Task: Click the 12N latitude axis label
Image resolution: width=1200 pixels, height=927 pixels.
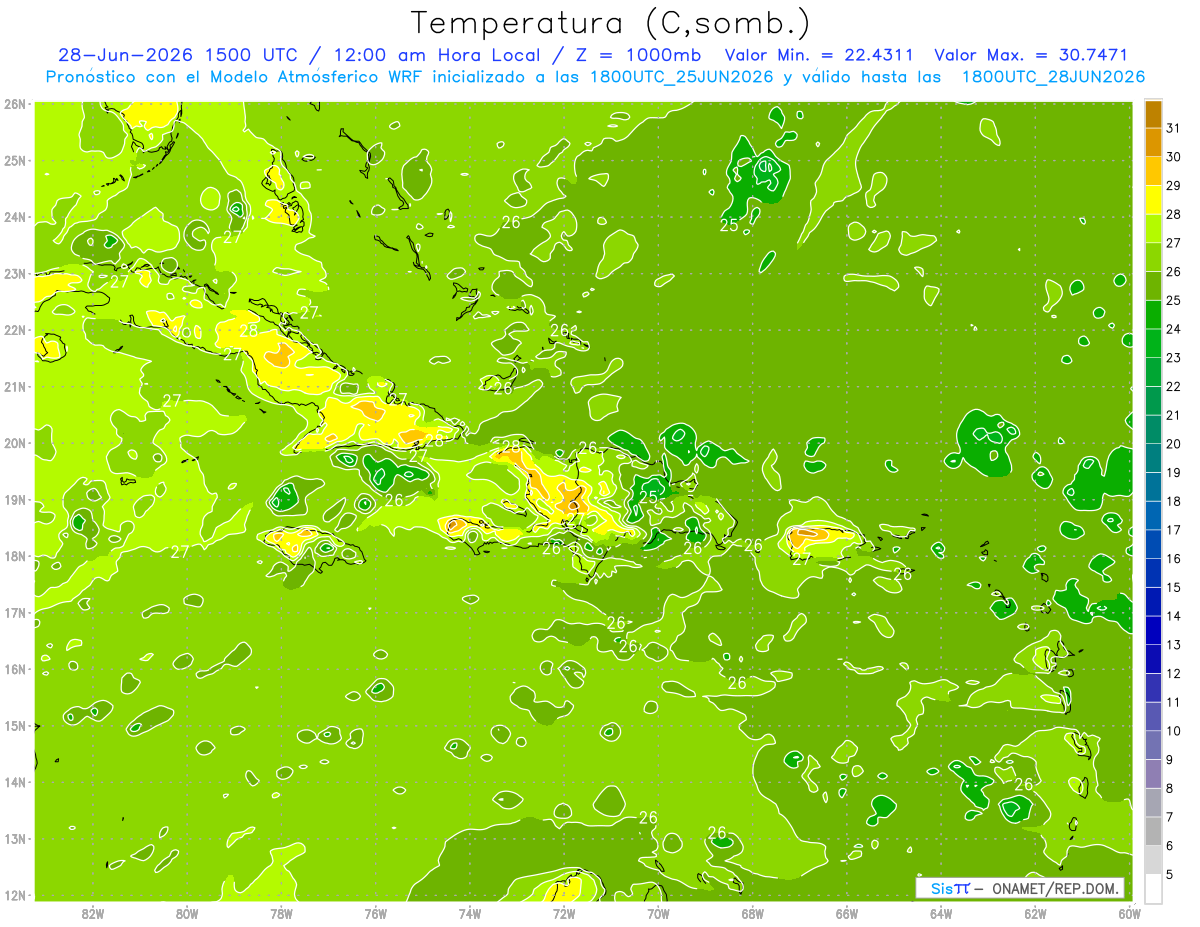Action: tap(15, 894)
